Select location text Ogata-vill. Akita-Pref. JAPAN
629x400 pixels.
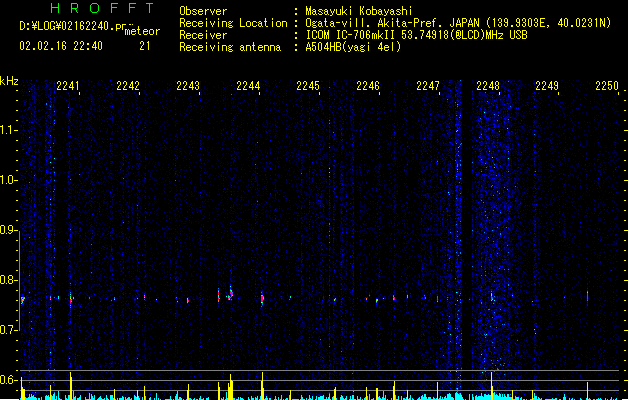[x=391, y=23]
